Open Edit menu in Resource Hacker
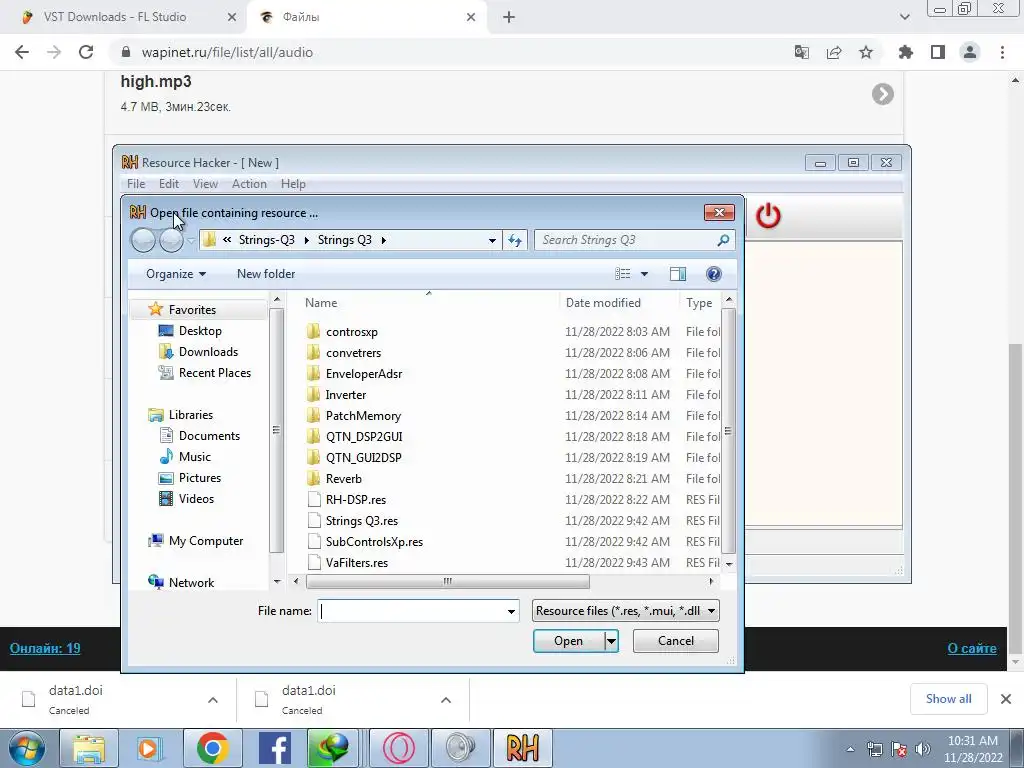This screenshot has width=1024, height=768. pyautogui.click(x=168, y=184)
